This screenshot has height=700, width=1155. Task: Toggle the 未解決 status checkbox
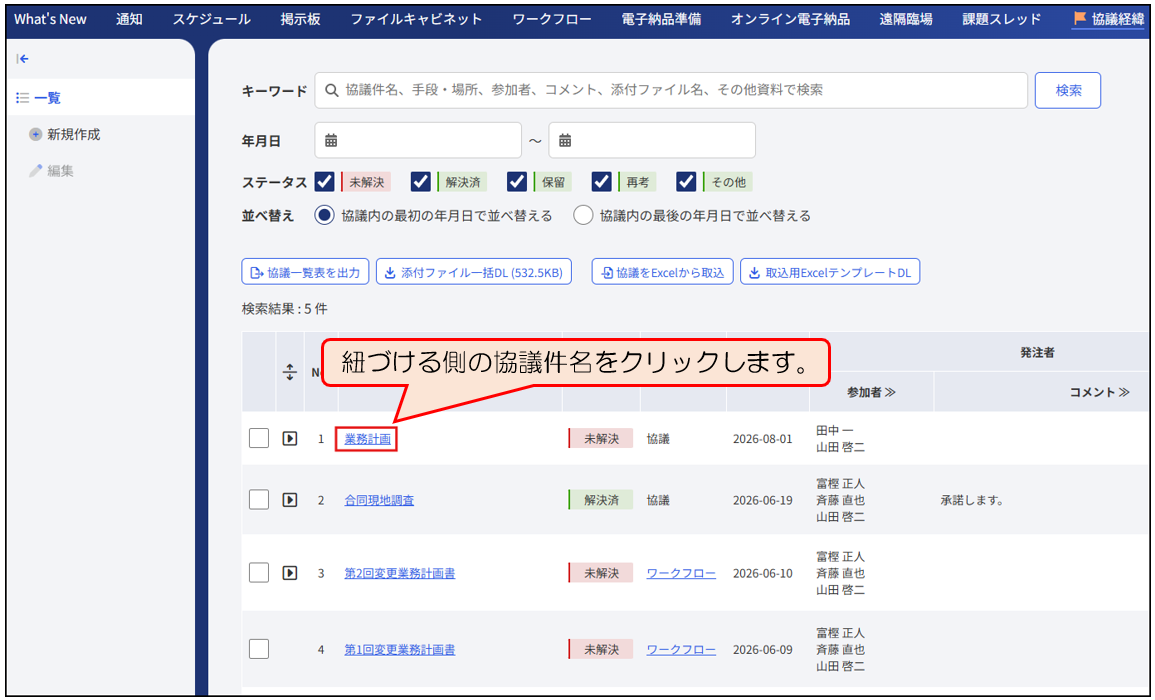coord(324,181)
